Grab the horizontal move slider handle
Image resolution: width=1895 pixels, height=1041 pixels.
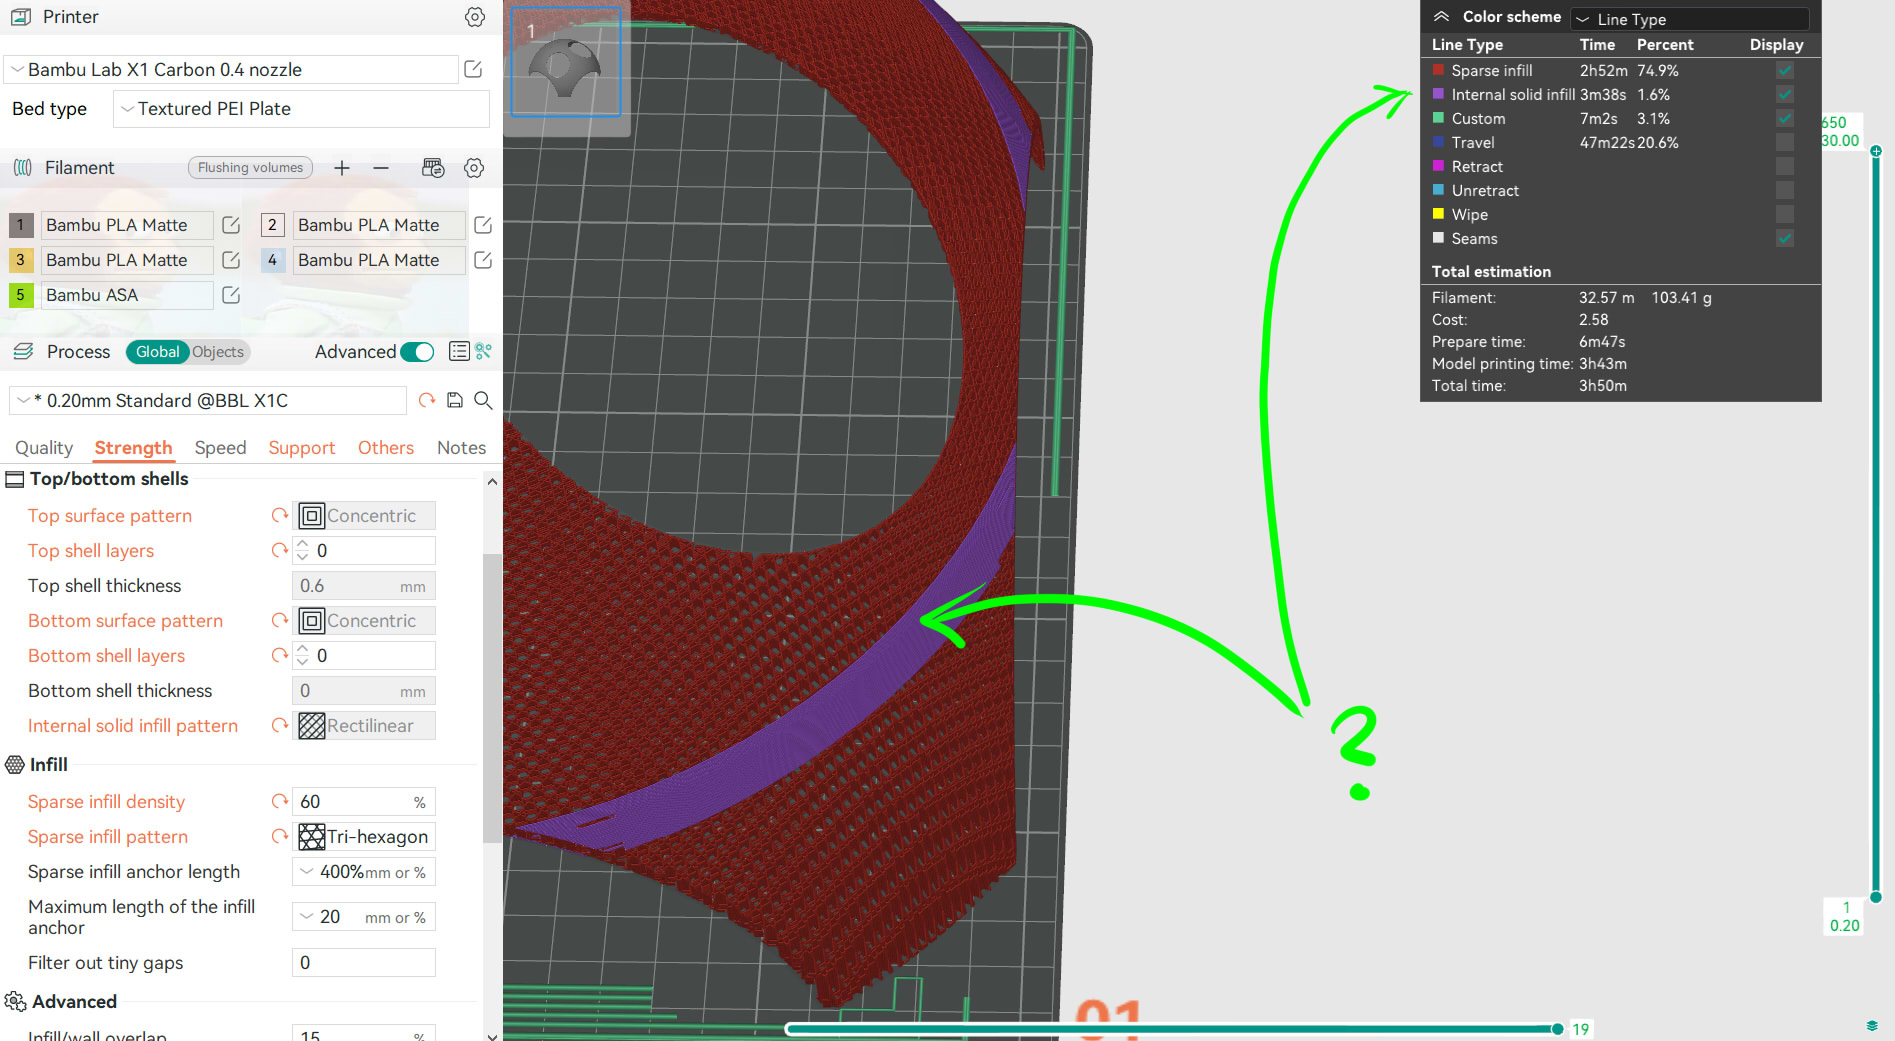pos(1557,1029)
